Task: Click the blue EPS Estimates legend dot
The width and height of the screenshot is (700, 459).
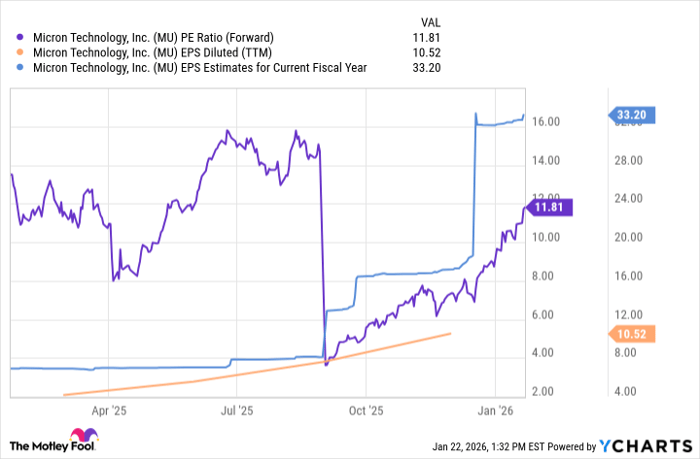Action: click(20, 68)
